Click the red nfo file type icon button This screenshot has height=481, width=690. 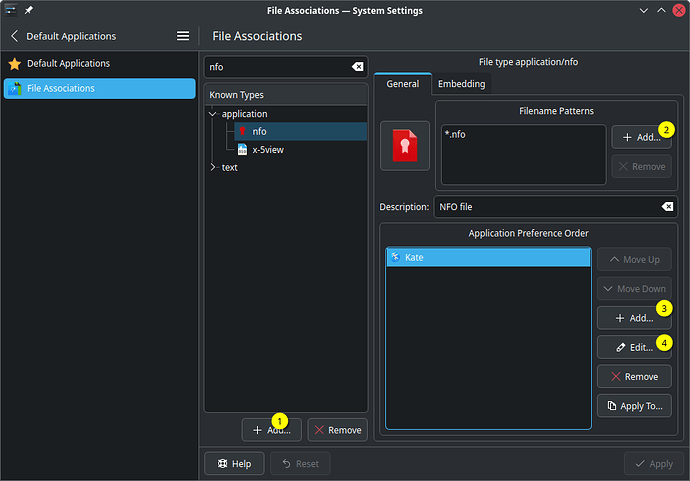pyautogui.click(x=405, y=146)
